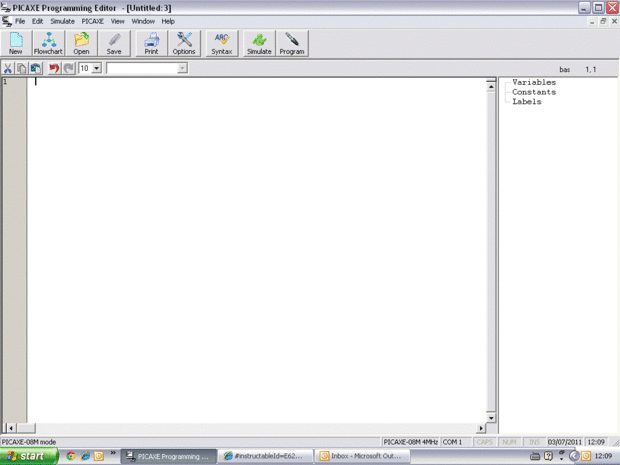Screen dimensions: 620x465
Task: Show hidden tray icons arrow
Action: (x=574, y=456)
